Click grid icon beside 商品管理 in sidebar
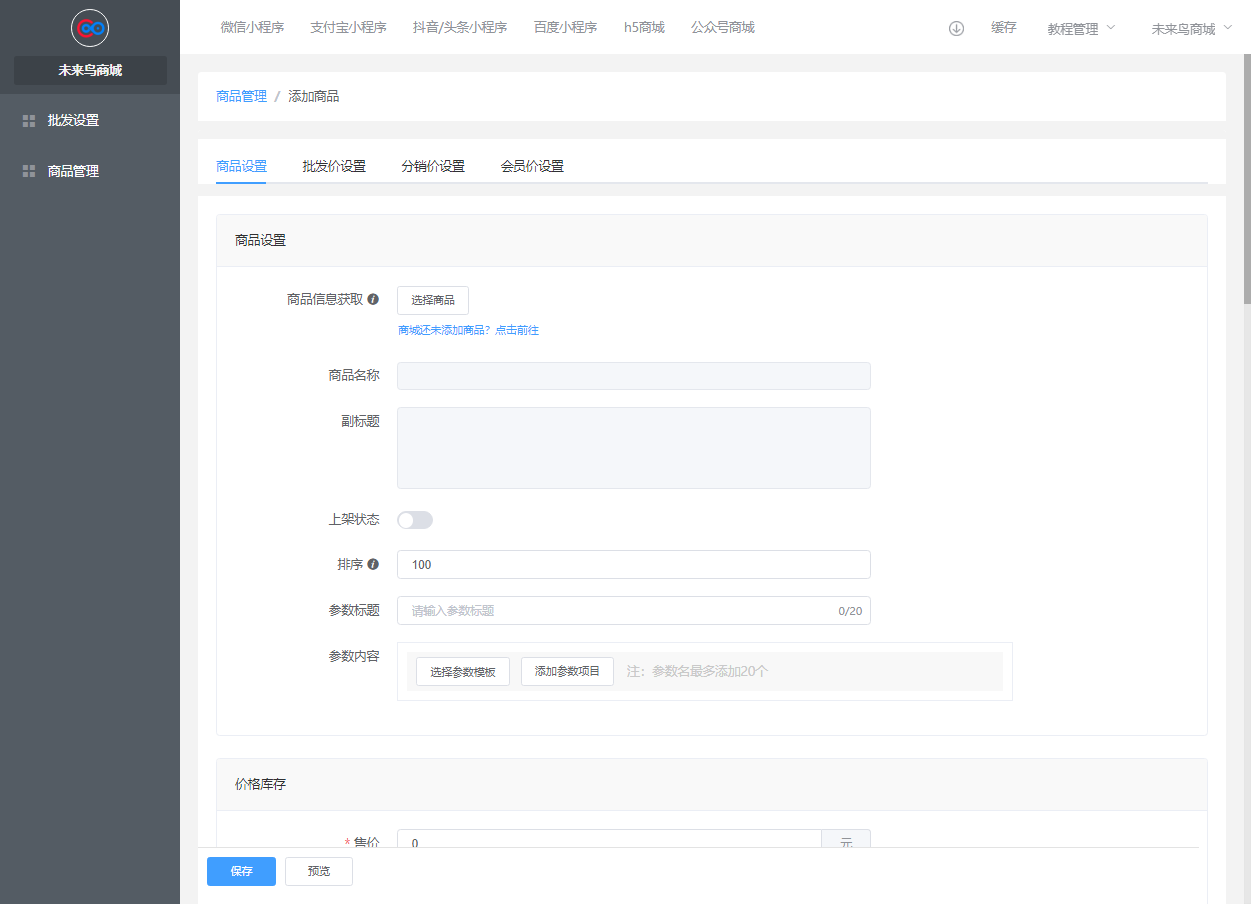This screenshot has width=1251, height=904. 29,171
